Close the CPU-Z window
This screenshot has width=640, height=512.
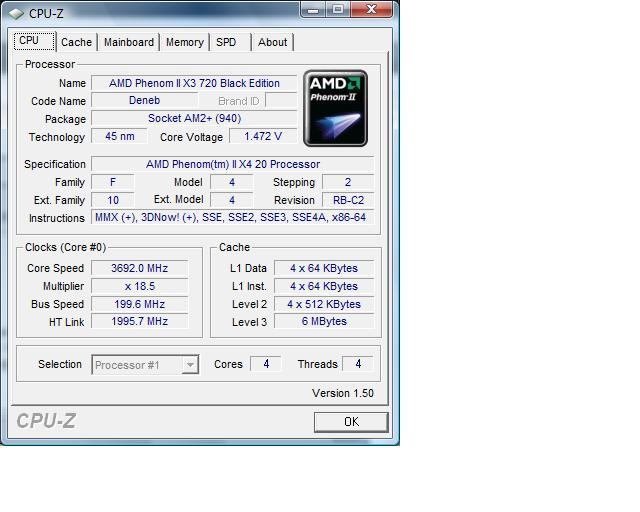click(371, 10)
